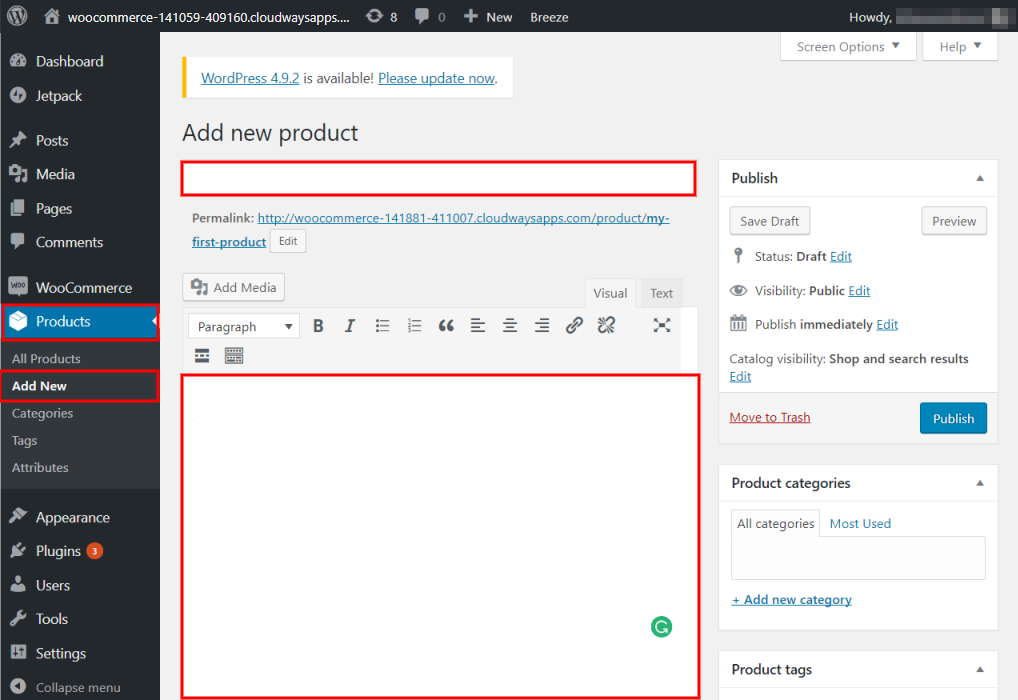Edit the Visibility Public setting
Screen dimensions: 1018x700
pyautogui.click(x=859, y=291)
